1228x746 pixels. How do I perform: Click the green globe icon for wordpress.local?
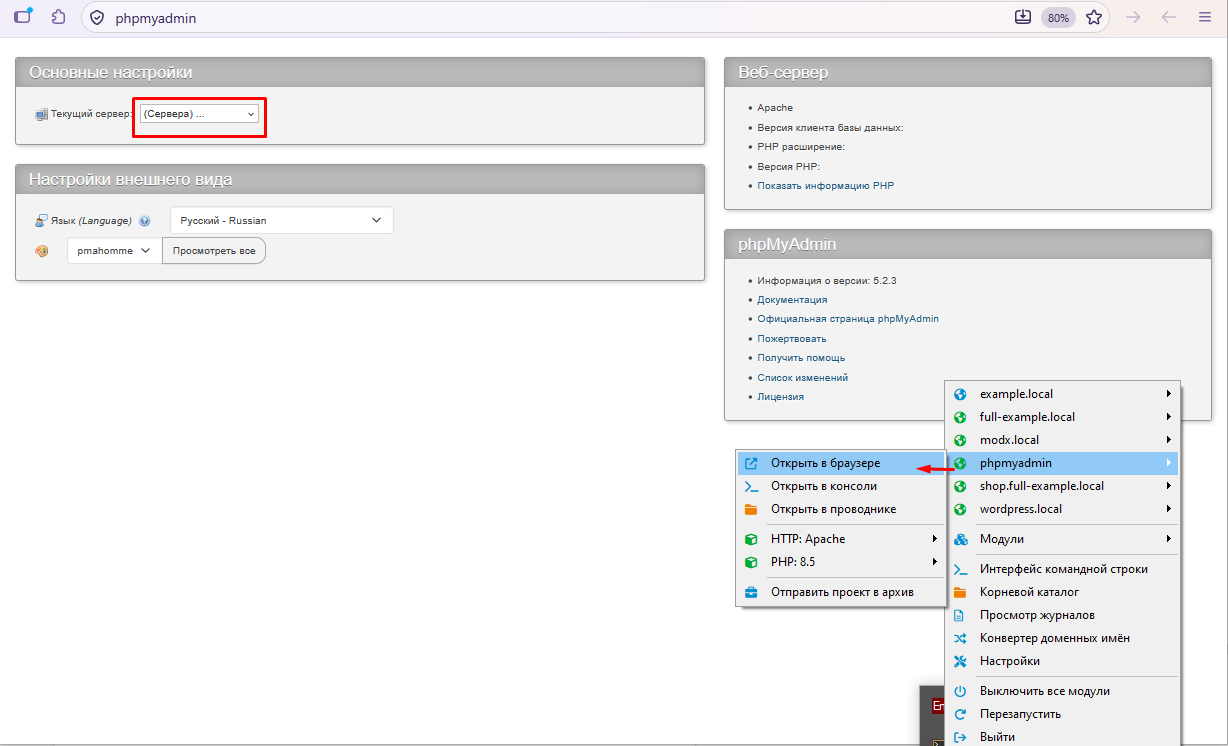[961, 509]
